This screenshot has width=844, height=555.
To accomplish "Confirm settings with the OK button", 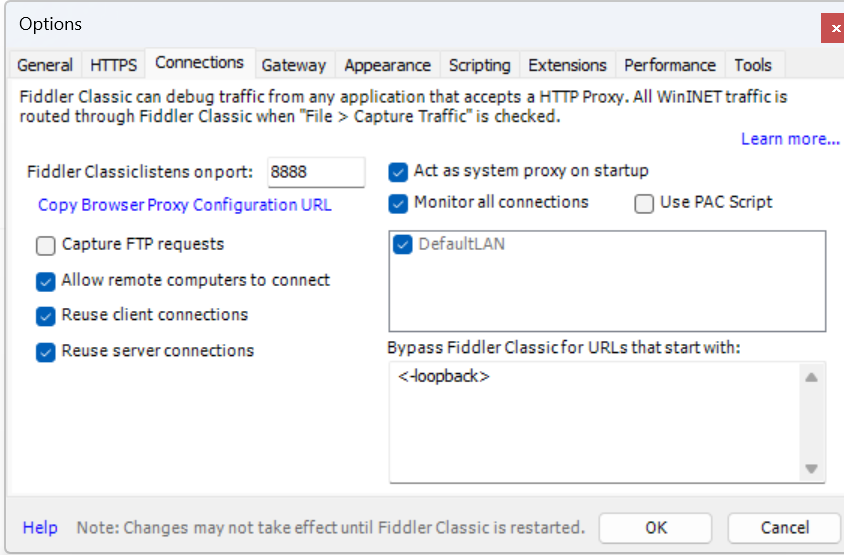I will tap(656, 528).
